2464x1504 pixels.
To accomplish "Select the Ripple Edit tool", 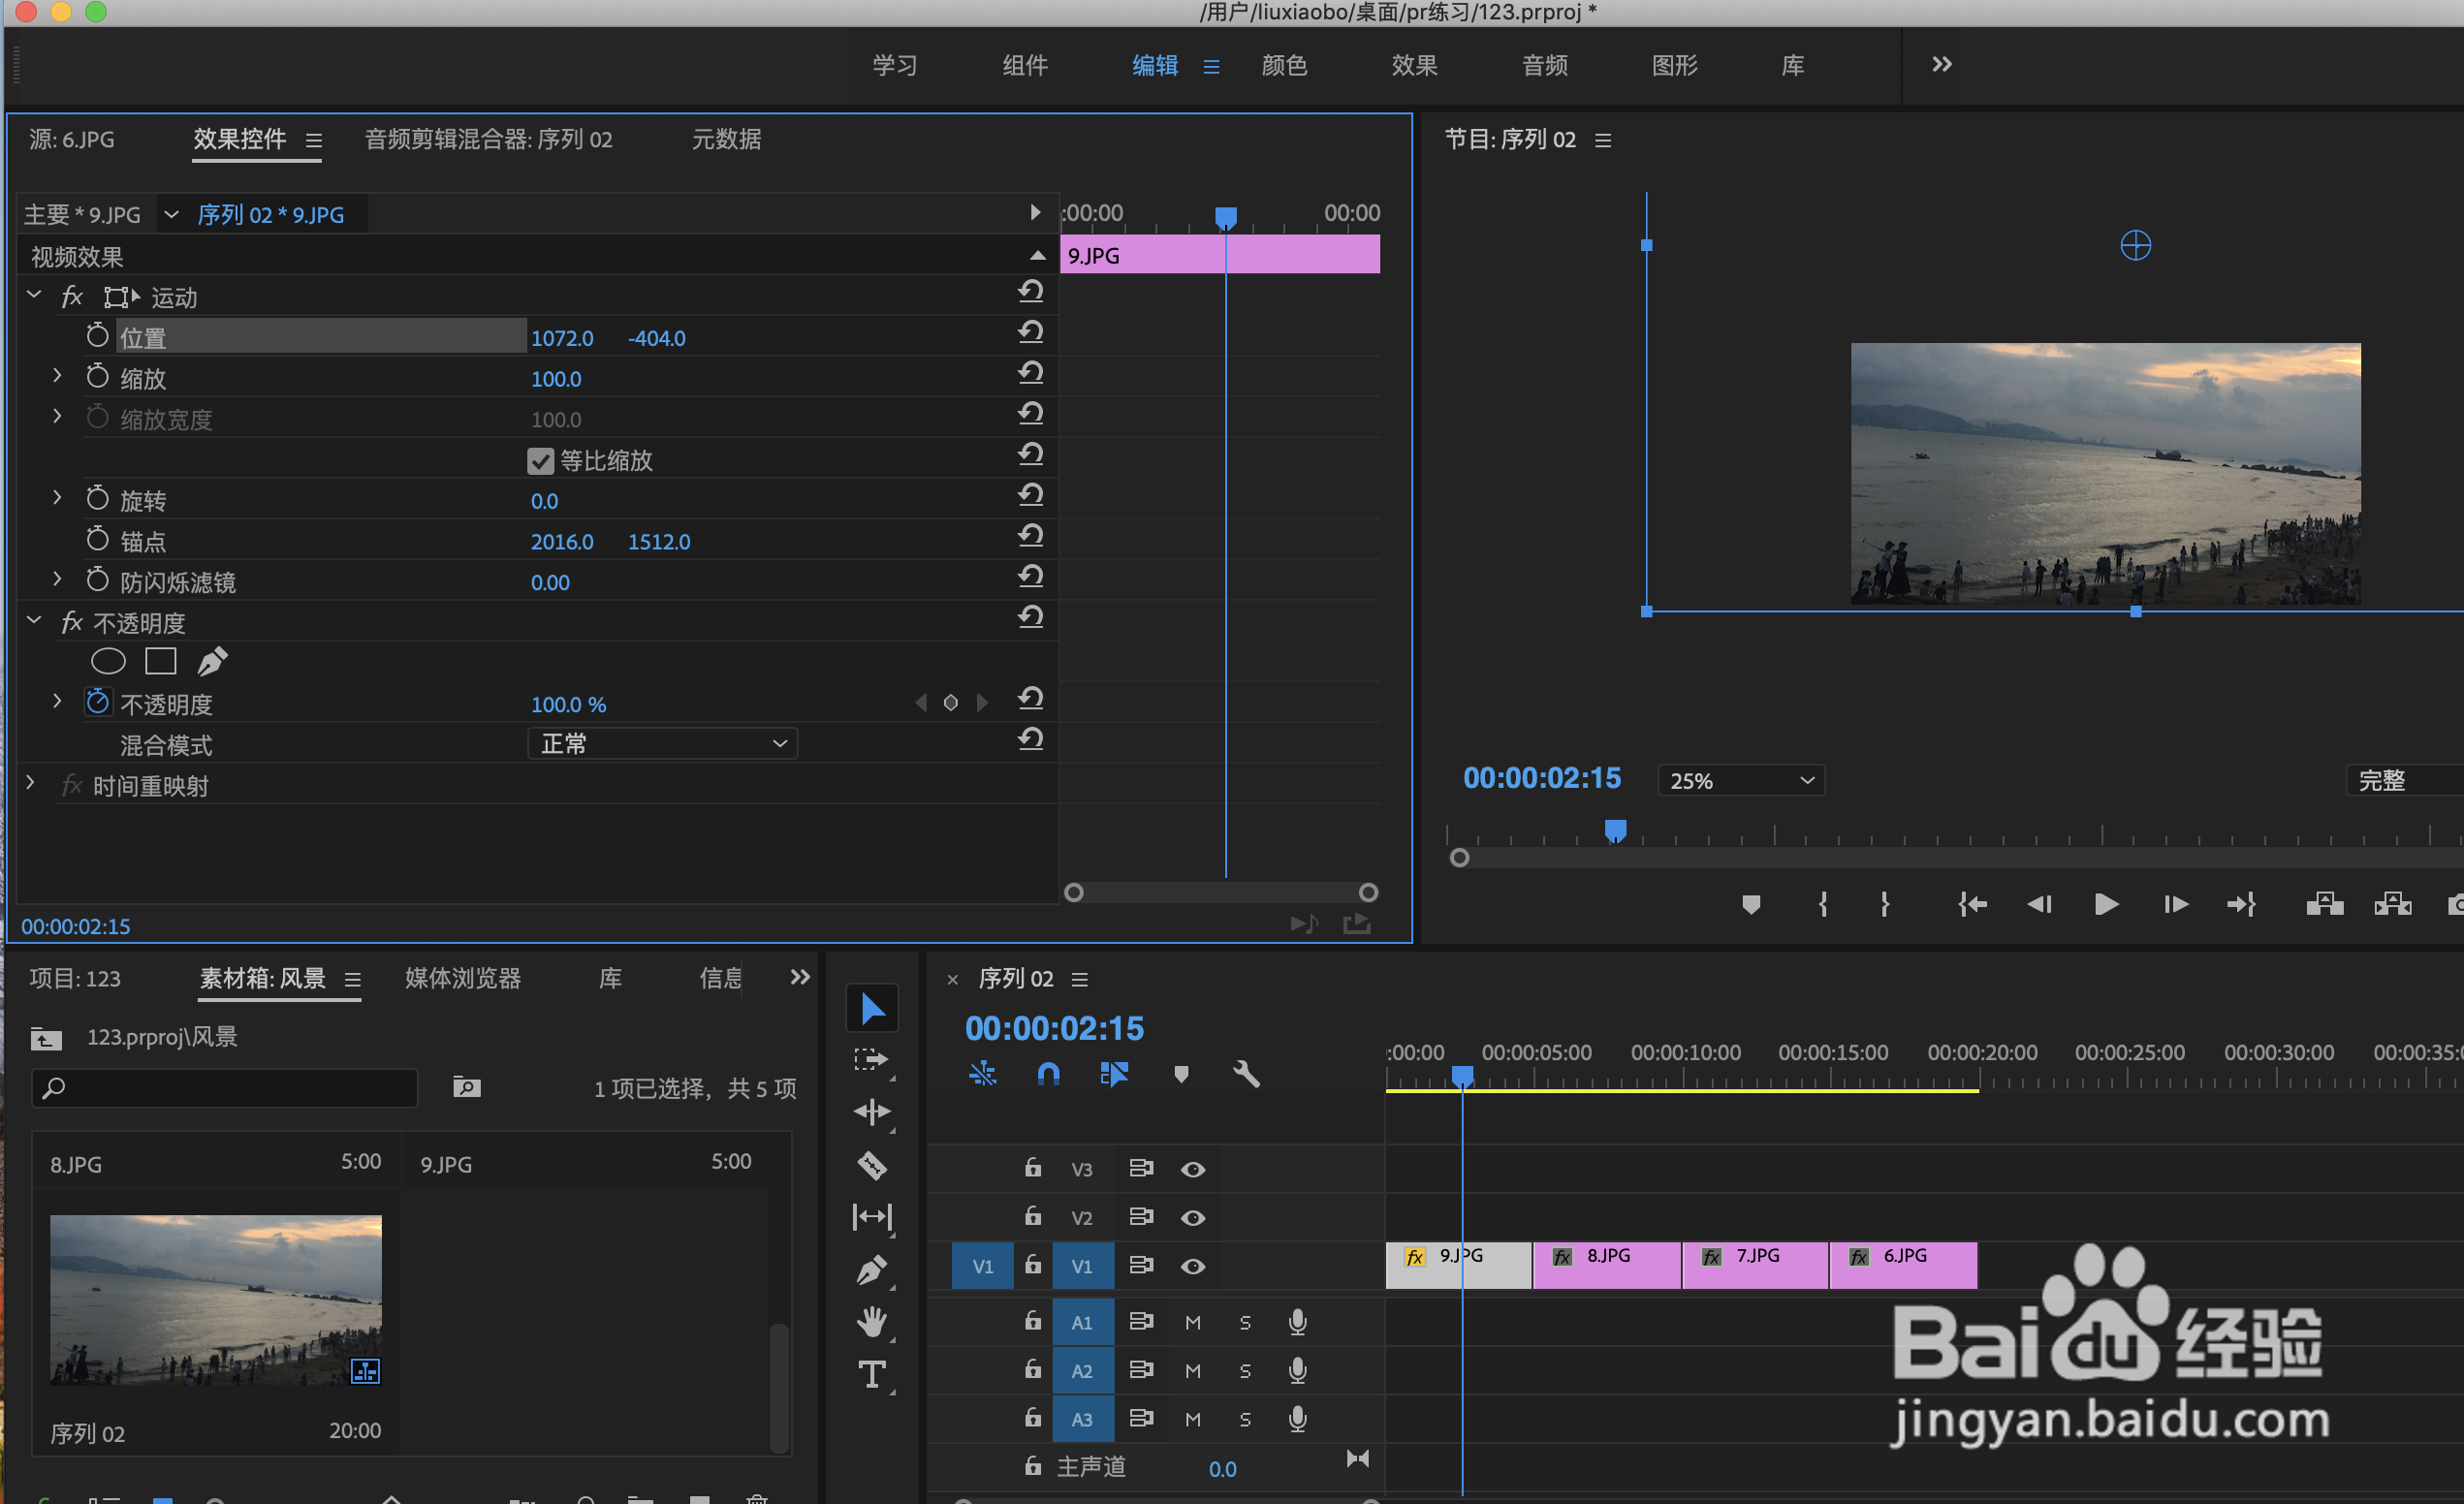I will click(x=872, y=1112).
